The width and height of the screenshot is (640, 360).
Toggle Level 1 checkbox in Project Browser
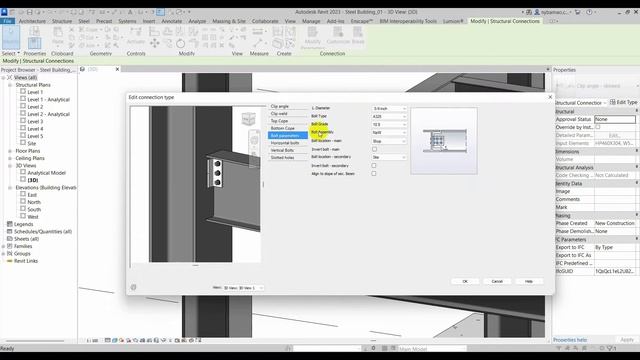point(23,92)
